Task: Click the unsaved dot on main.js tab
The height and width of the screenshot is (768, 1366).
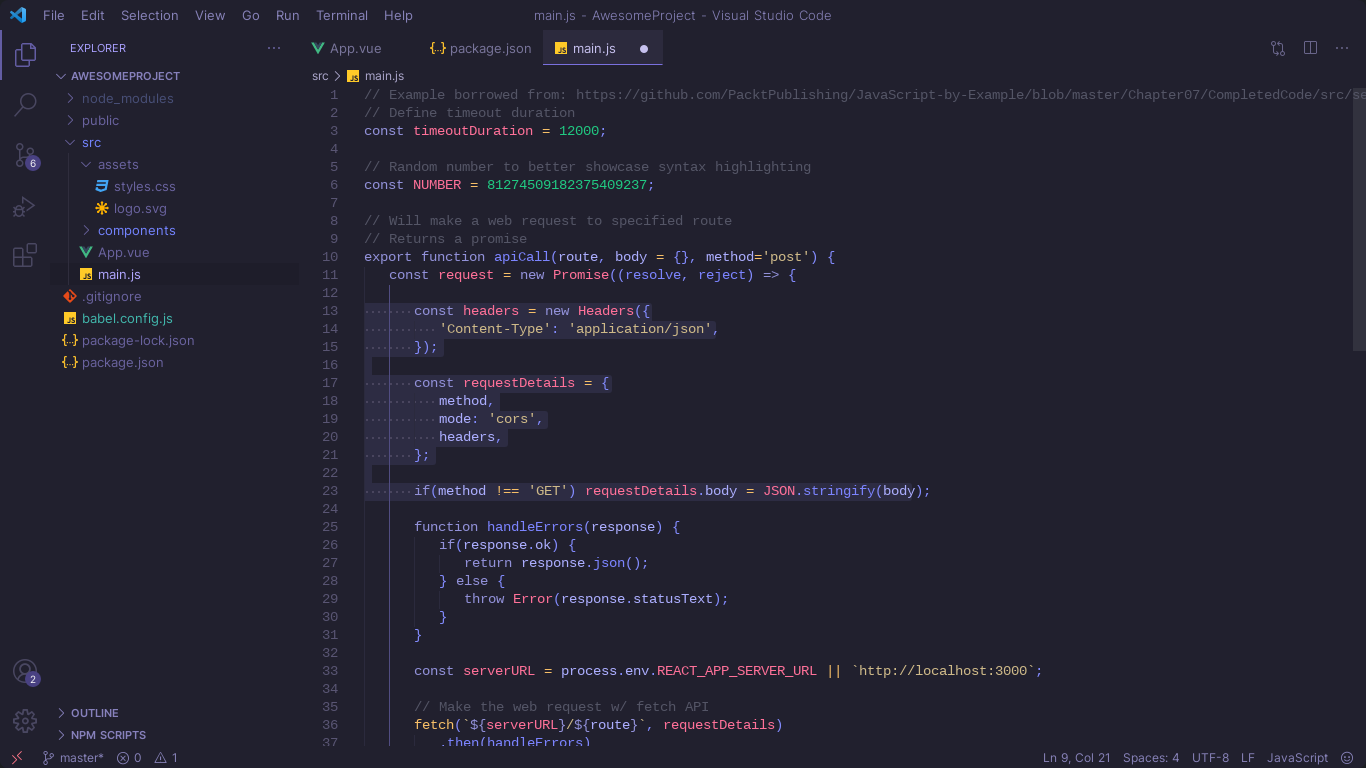Action: 644,48
